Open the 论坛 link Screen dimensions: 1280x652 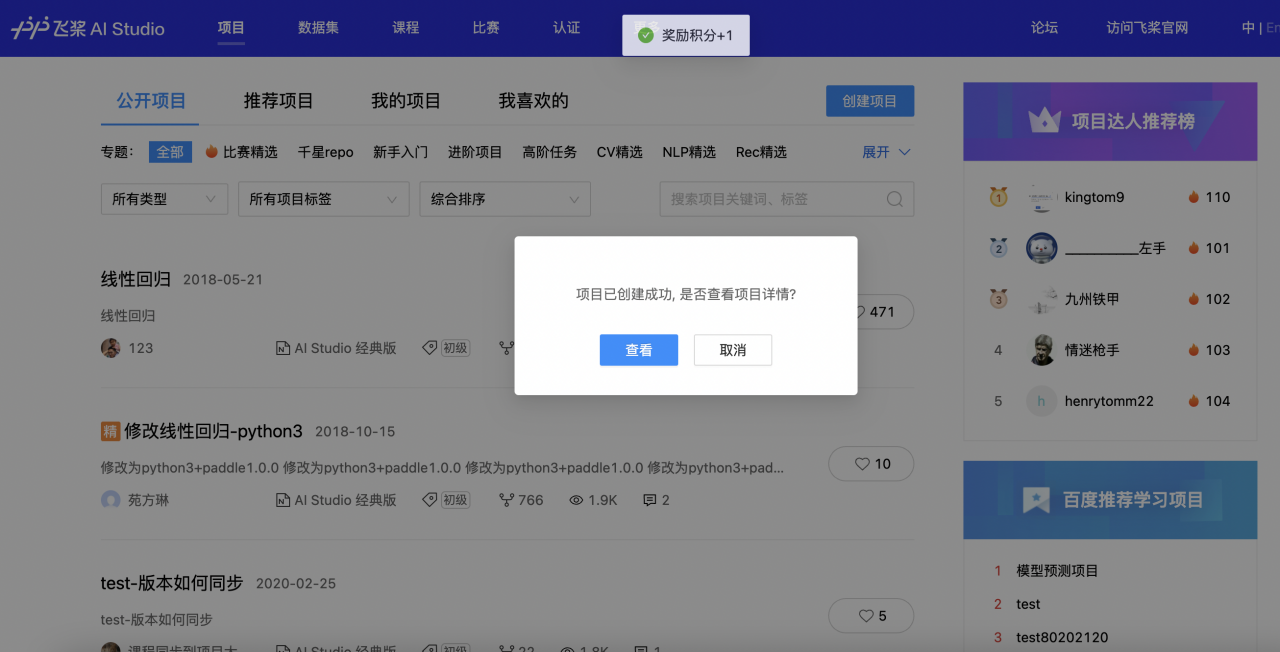pos(1044,28)
